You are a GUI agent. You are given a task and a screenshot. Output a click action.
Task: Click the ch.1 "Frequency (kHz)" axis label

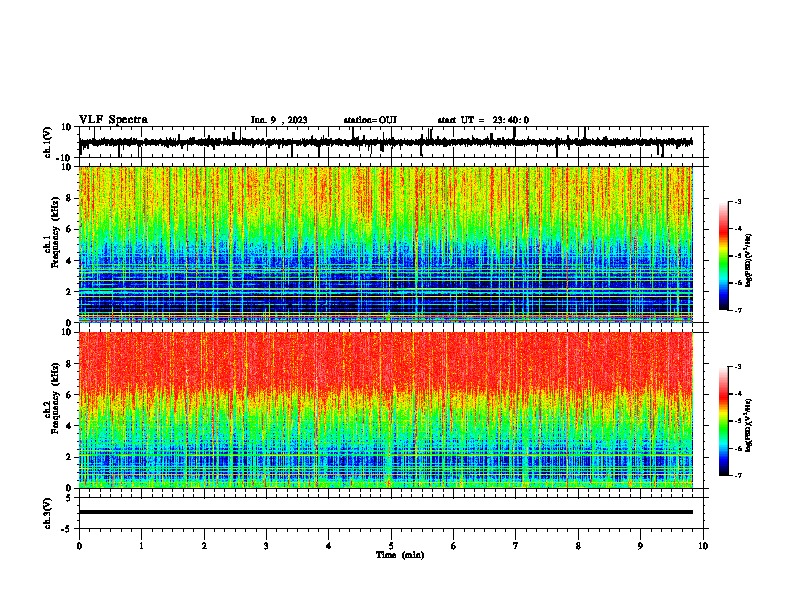(55, 232)
